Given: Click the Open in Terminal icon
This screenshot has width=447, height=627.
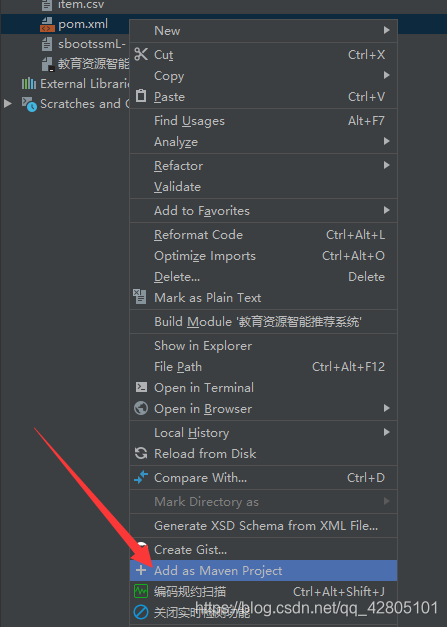Looking at the screenshot, I should tap(141, 387).
